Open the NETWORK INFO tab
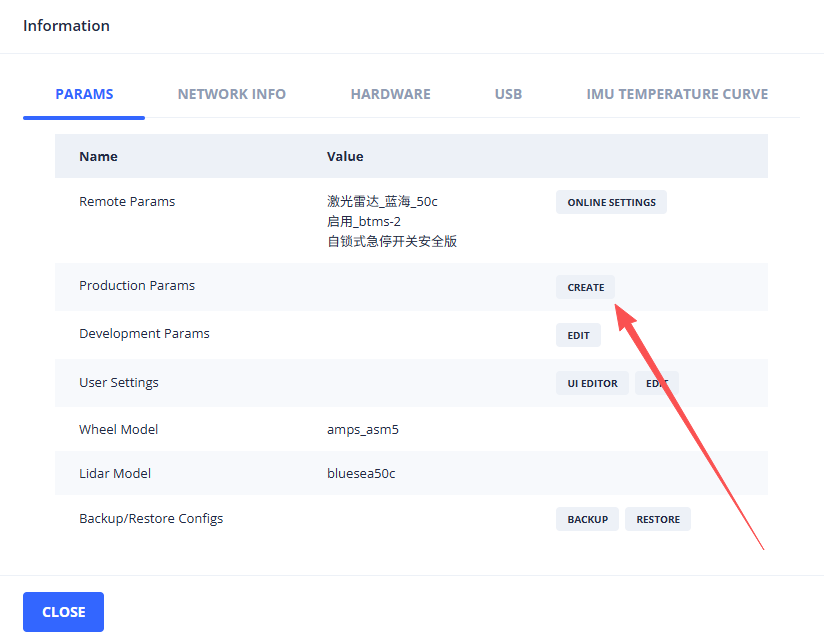This screenshot has width=824, height=644. [x=231, y=94]
